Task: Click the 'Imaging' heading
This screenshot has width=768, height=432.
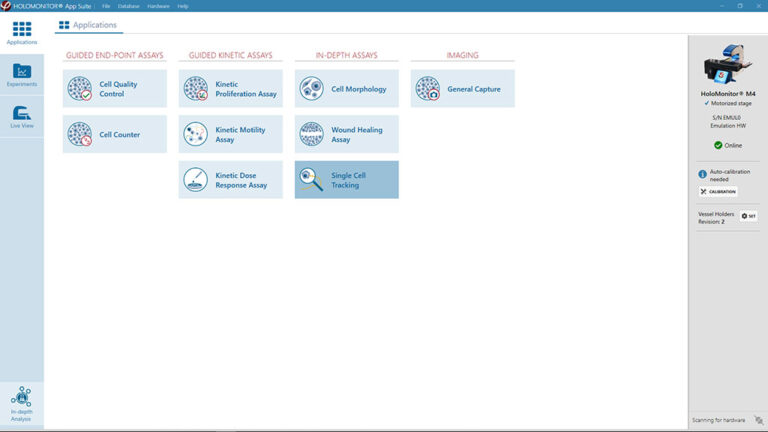Action: (462, 55)
